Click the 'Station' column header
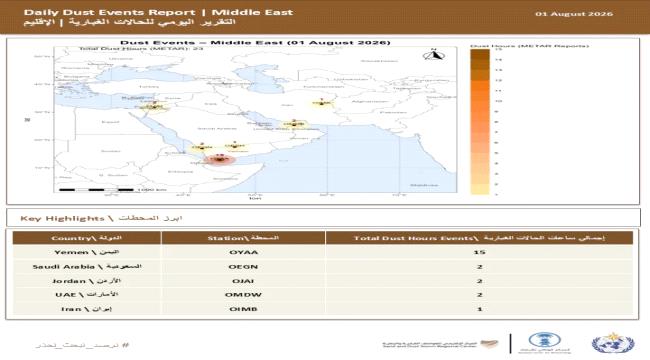650x360 pixels. pos(243,238)
